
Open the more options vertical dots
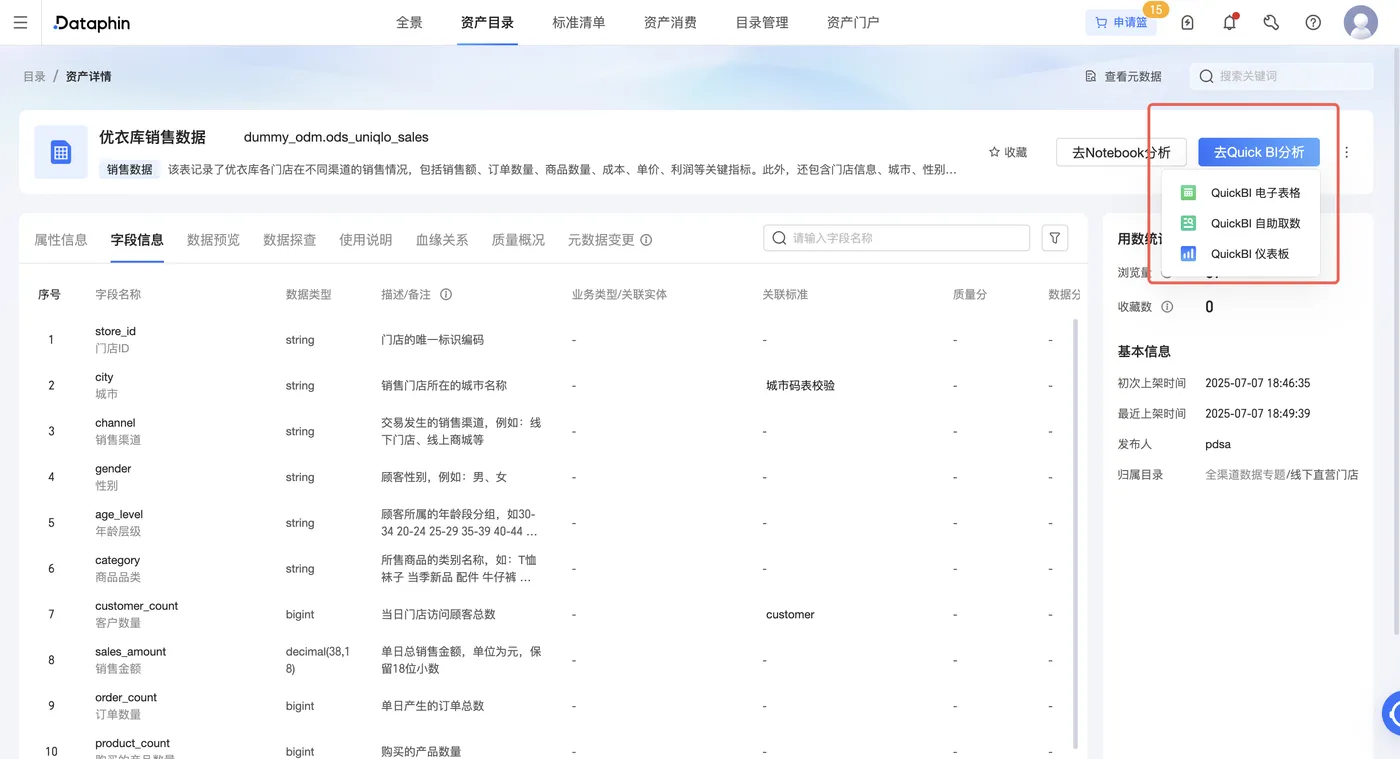1347,152
